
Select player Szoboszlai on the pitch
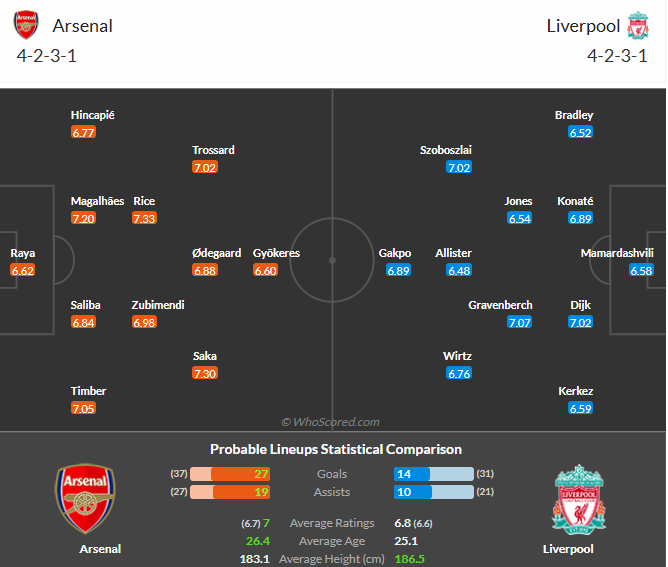point(446,150)
